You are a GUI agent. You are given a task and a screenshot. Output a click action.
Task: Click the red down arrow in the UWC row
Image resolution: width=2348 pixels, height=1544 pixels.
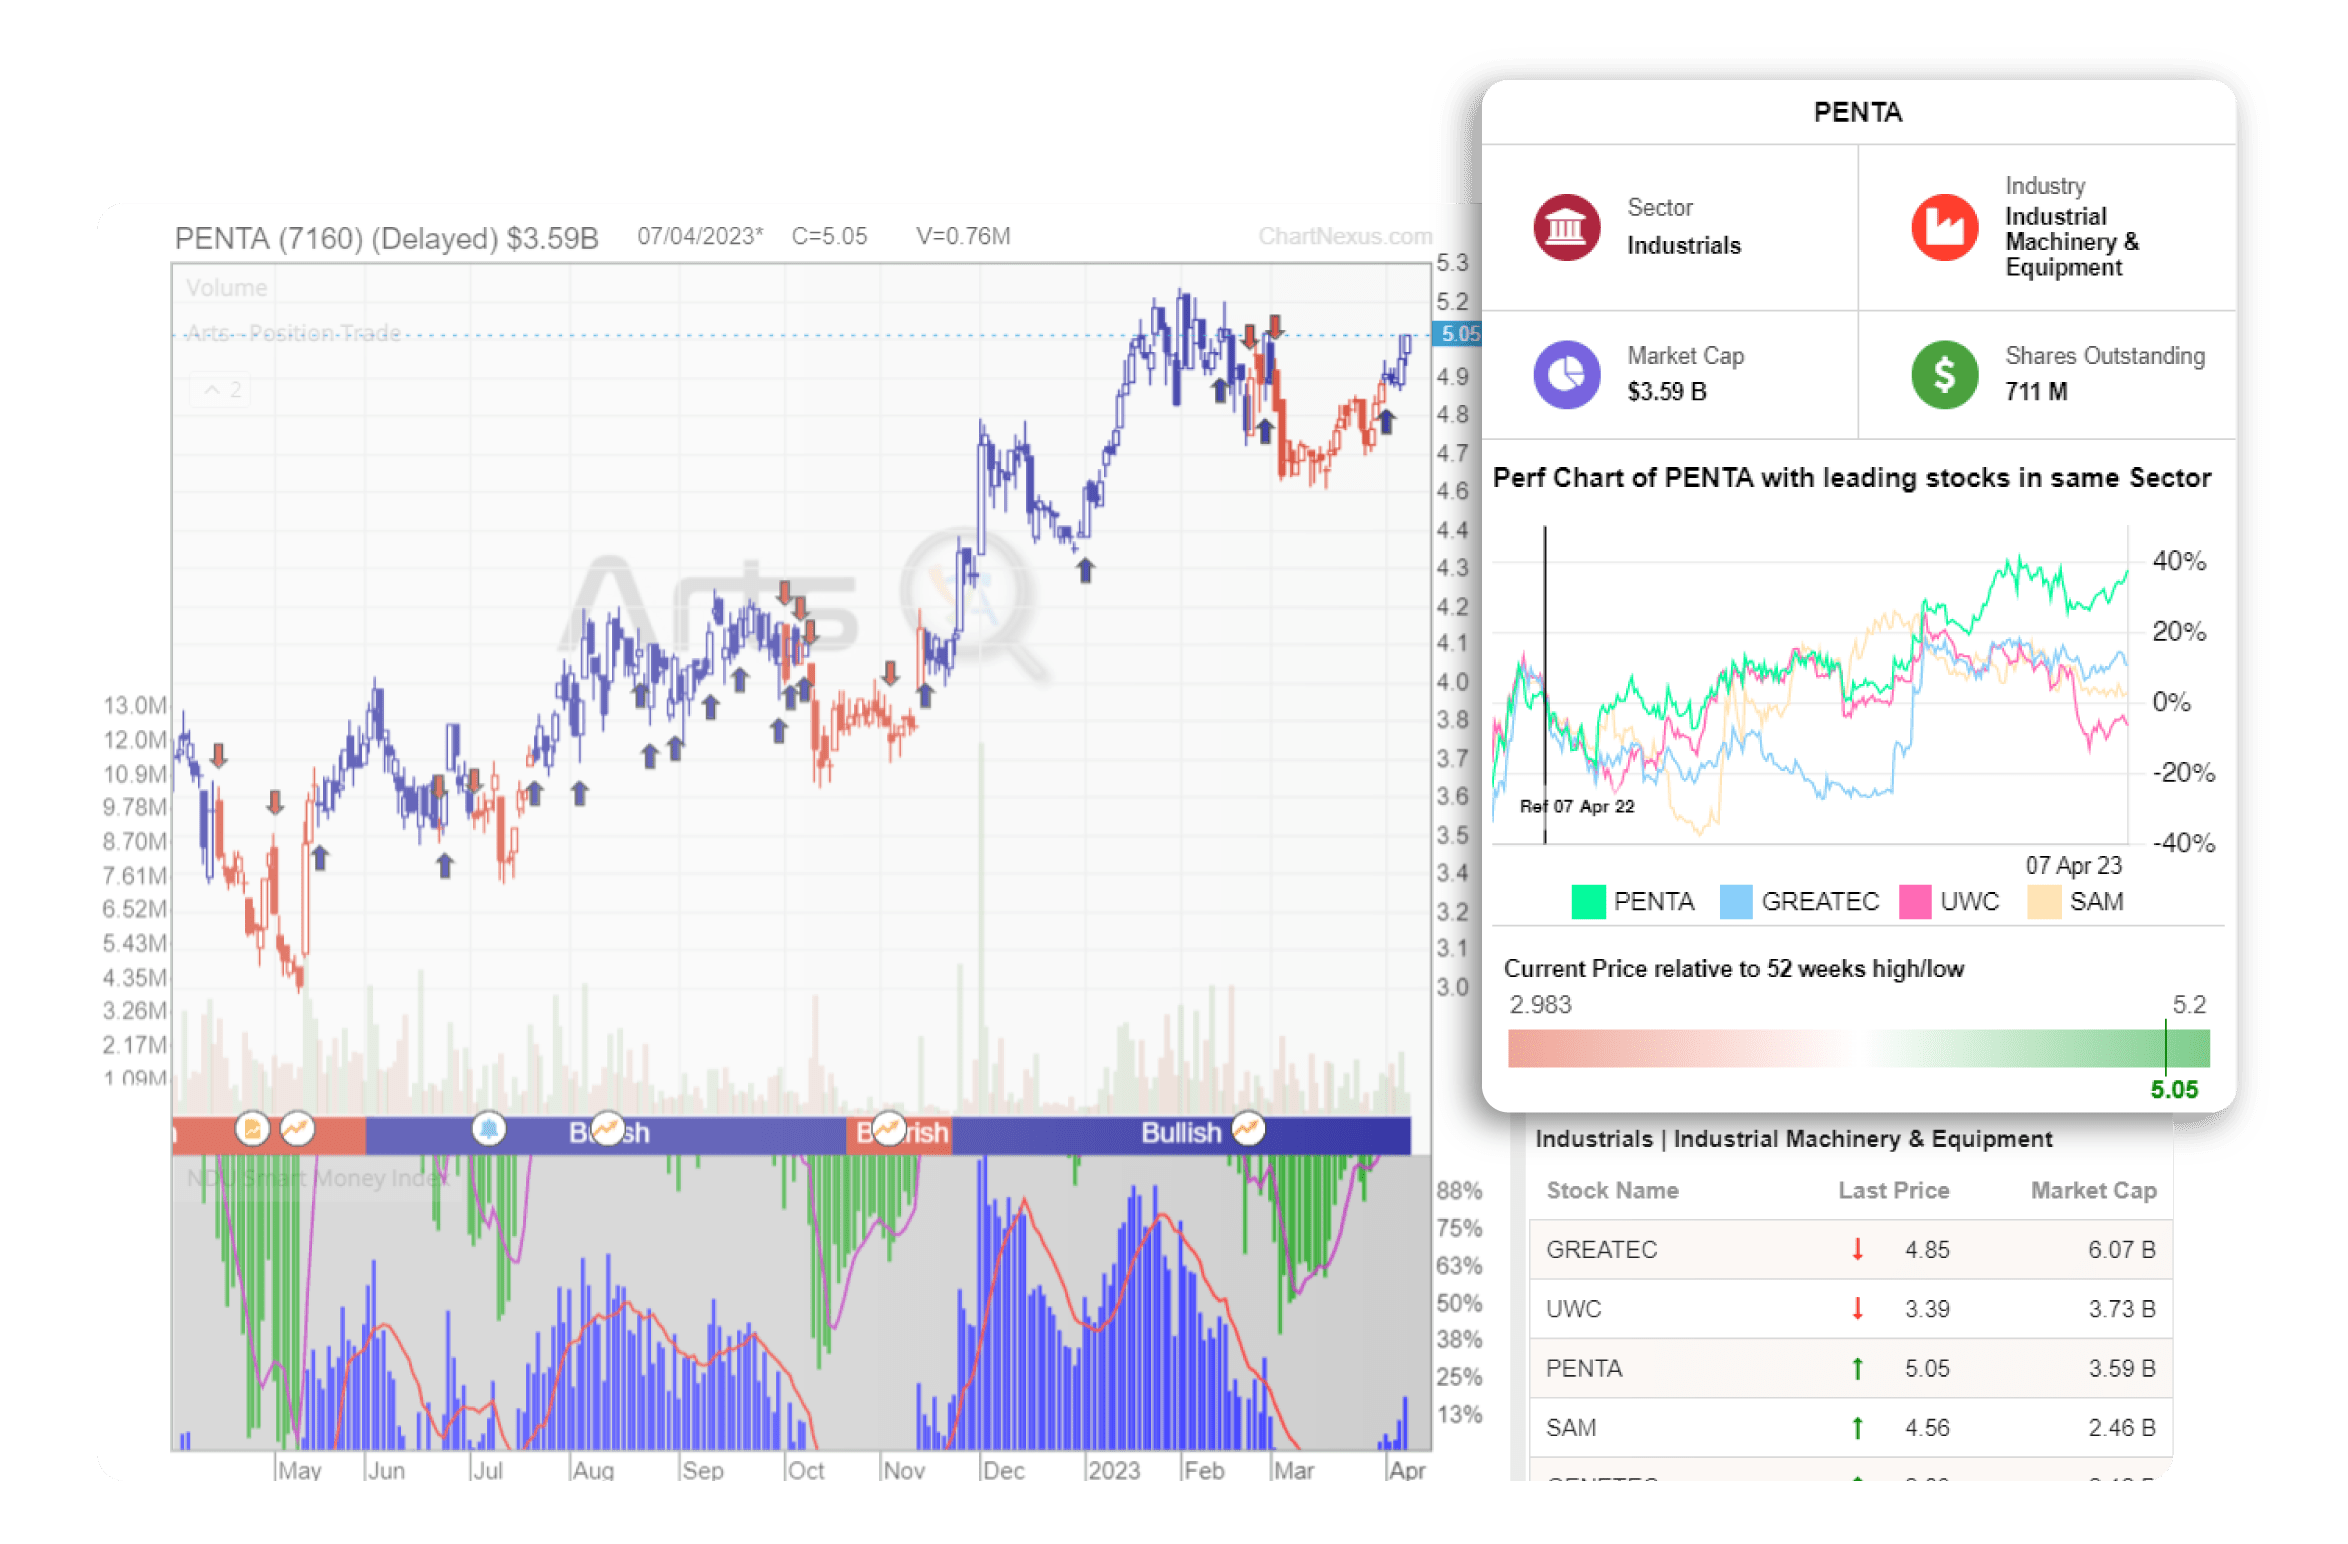(1857, 1308)
